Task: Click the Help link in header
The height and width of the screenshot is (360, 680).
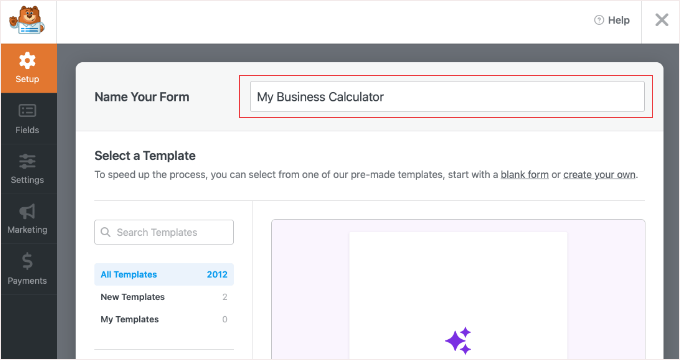Action: tap(612, 20)
